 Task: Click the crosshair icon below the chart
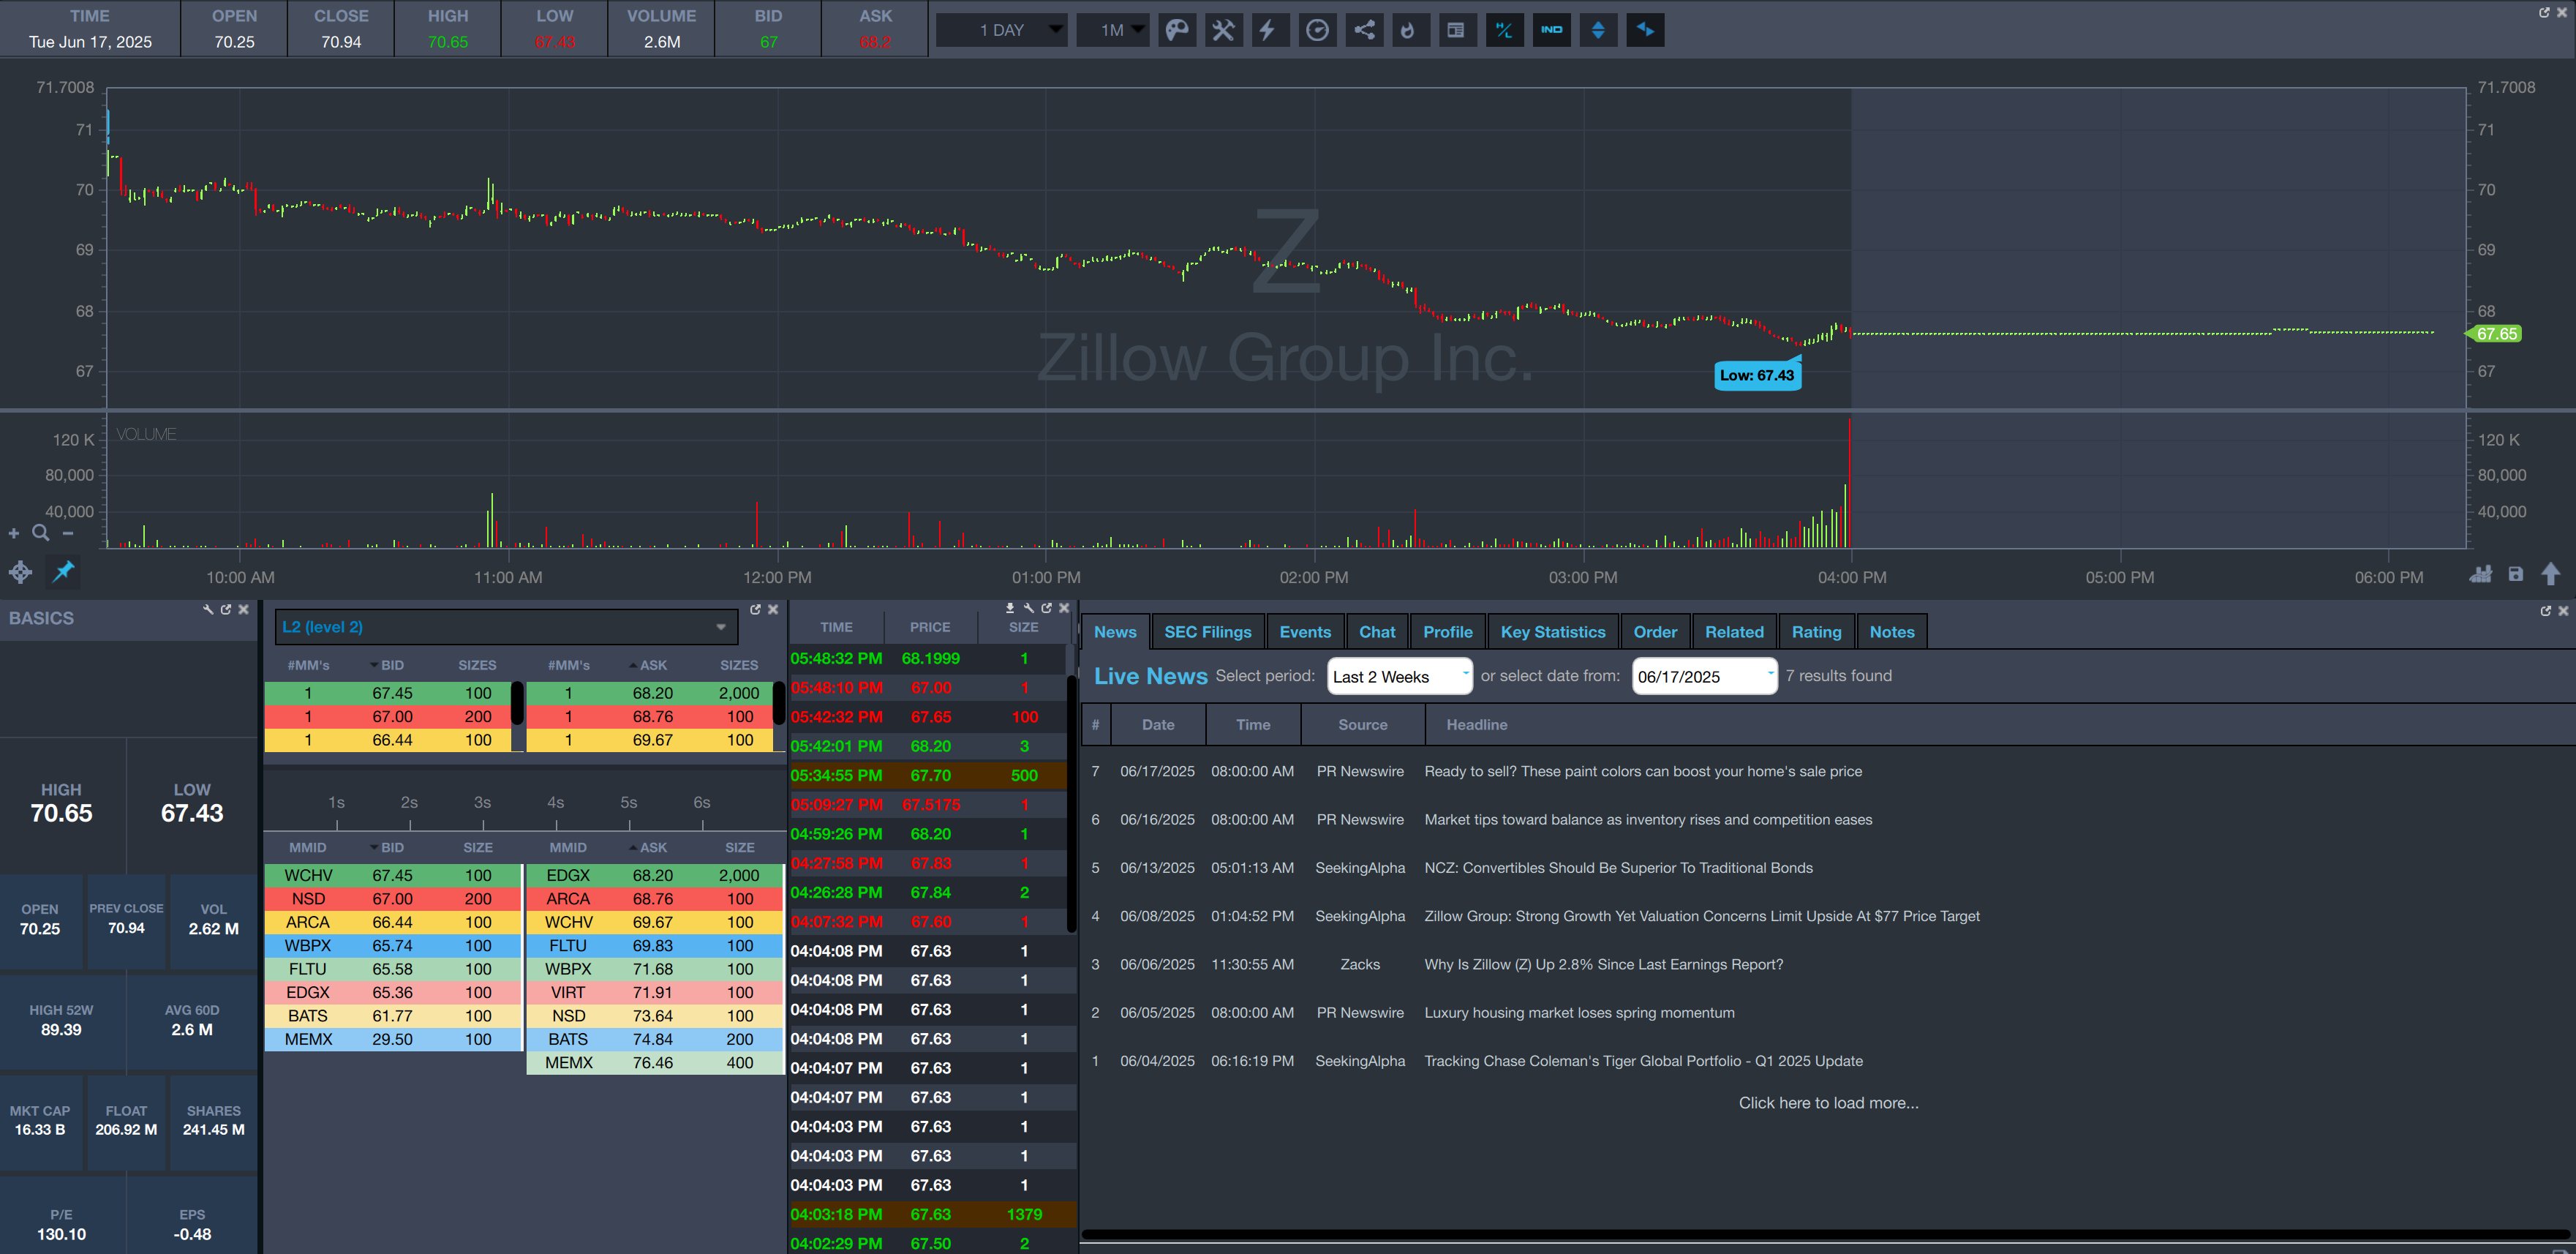(x=20, y=572)
